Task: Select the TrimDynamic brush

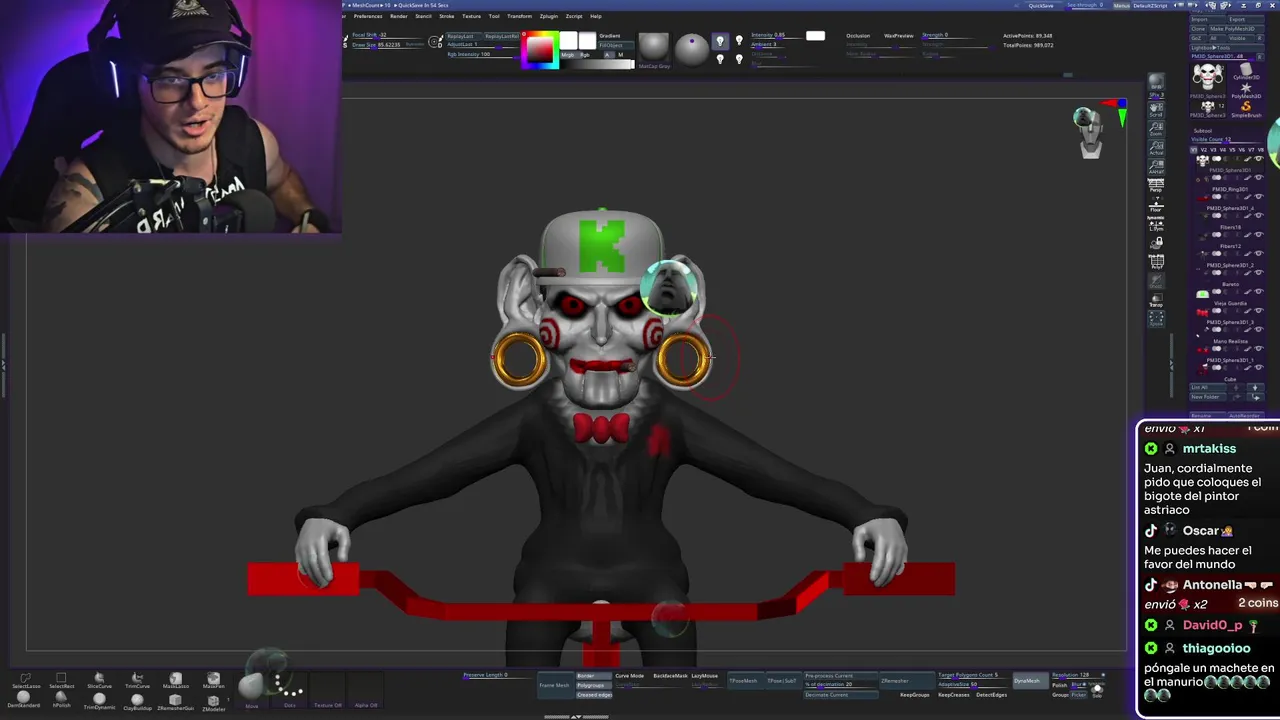Action: click(x=99, y=700)
